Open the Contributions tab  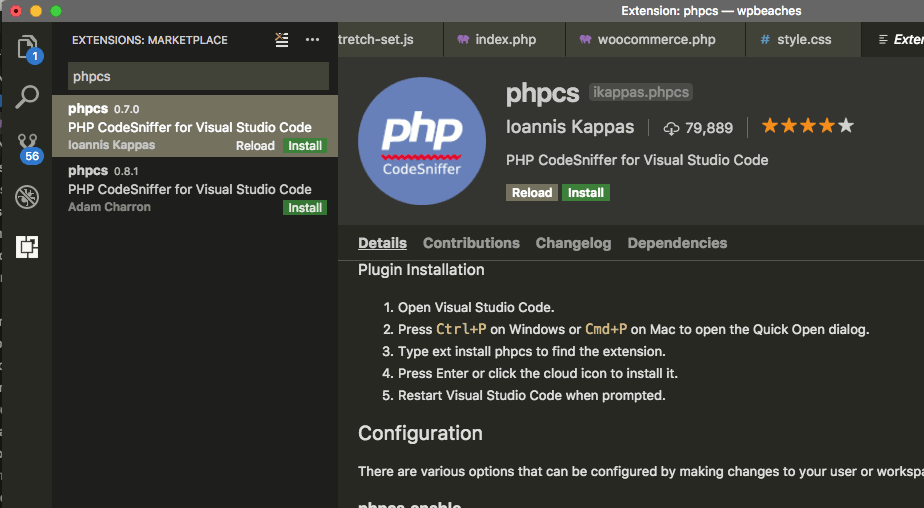[x=471, y=243]
